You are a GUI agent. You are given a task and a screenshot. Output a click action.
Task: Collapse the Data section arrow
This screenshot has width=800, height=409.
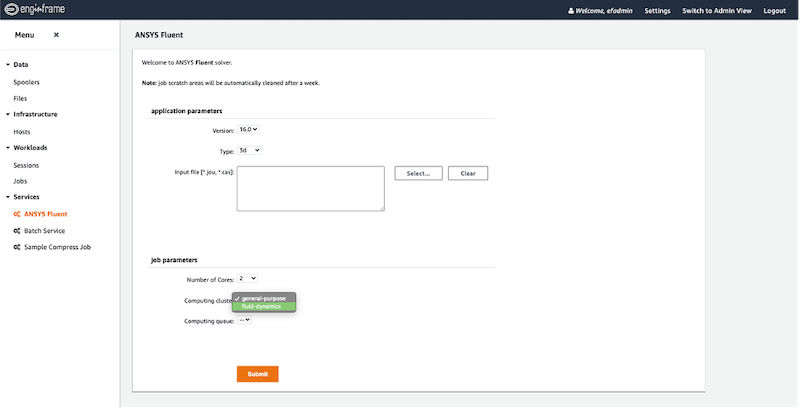8,65
